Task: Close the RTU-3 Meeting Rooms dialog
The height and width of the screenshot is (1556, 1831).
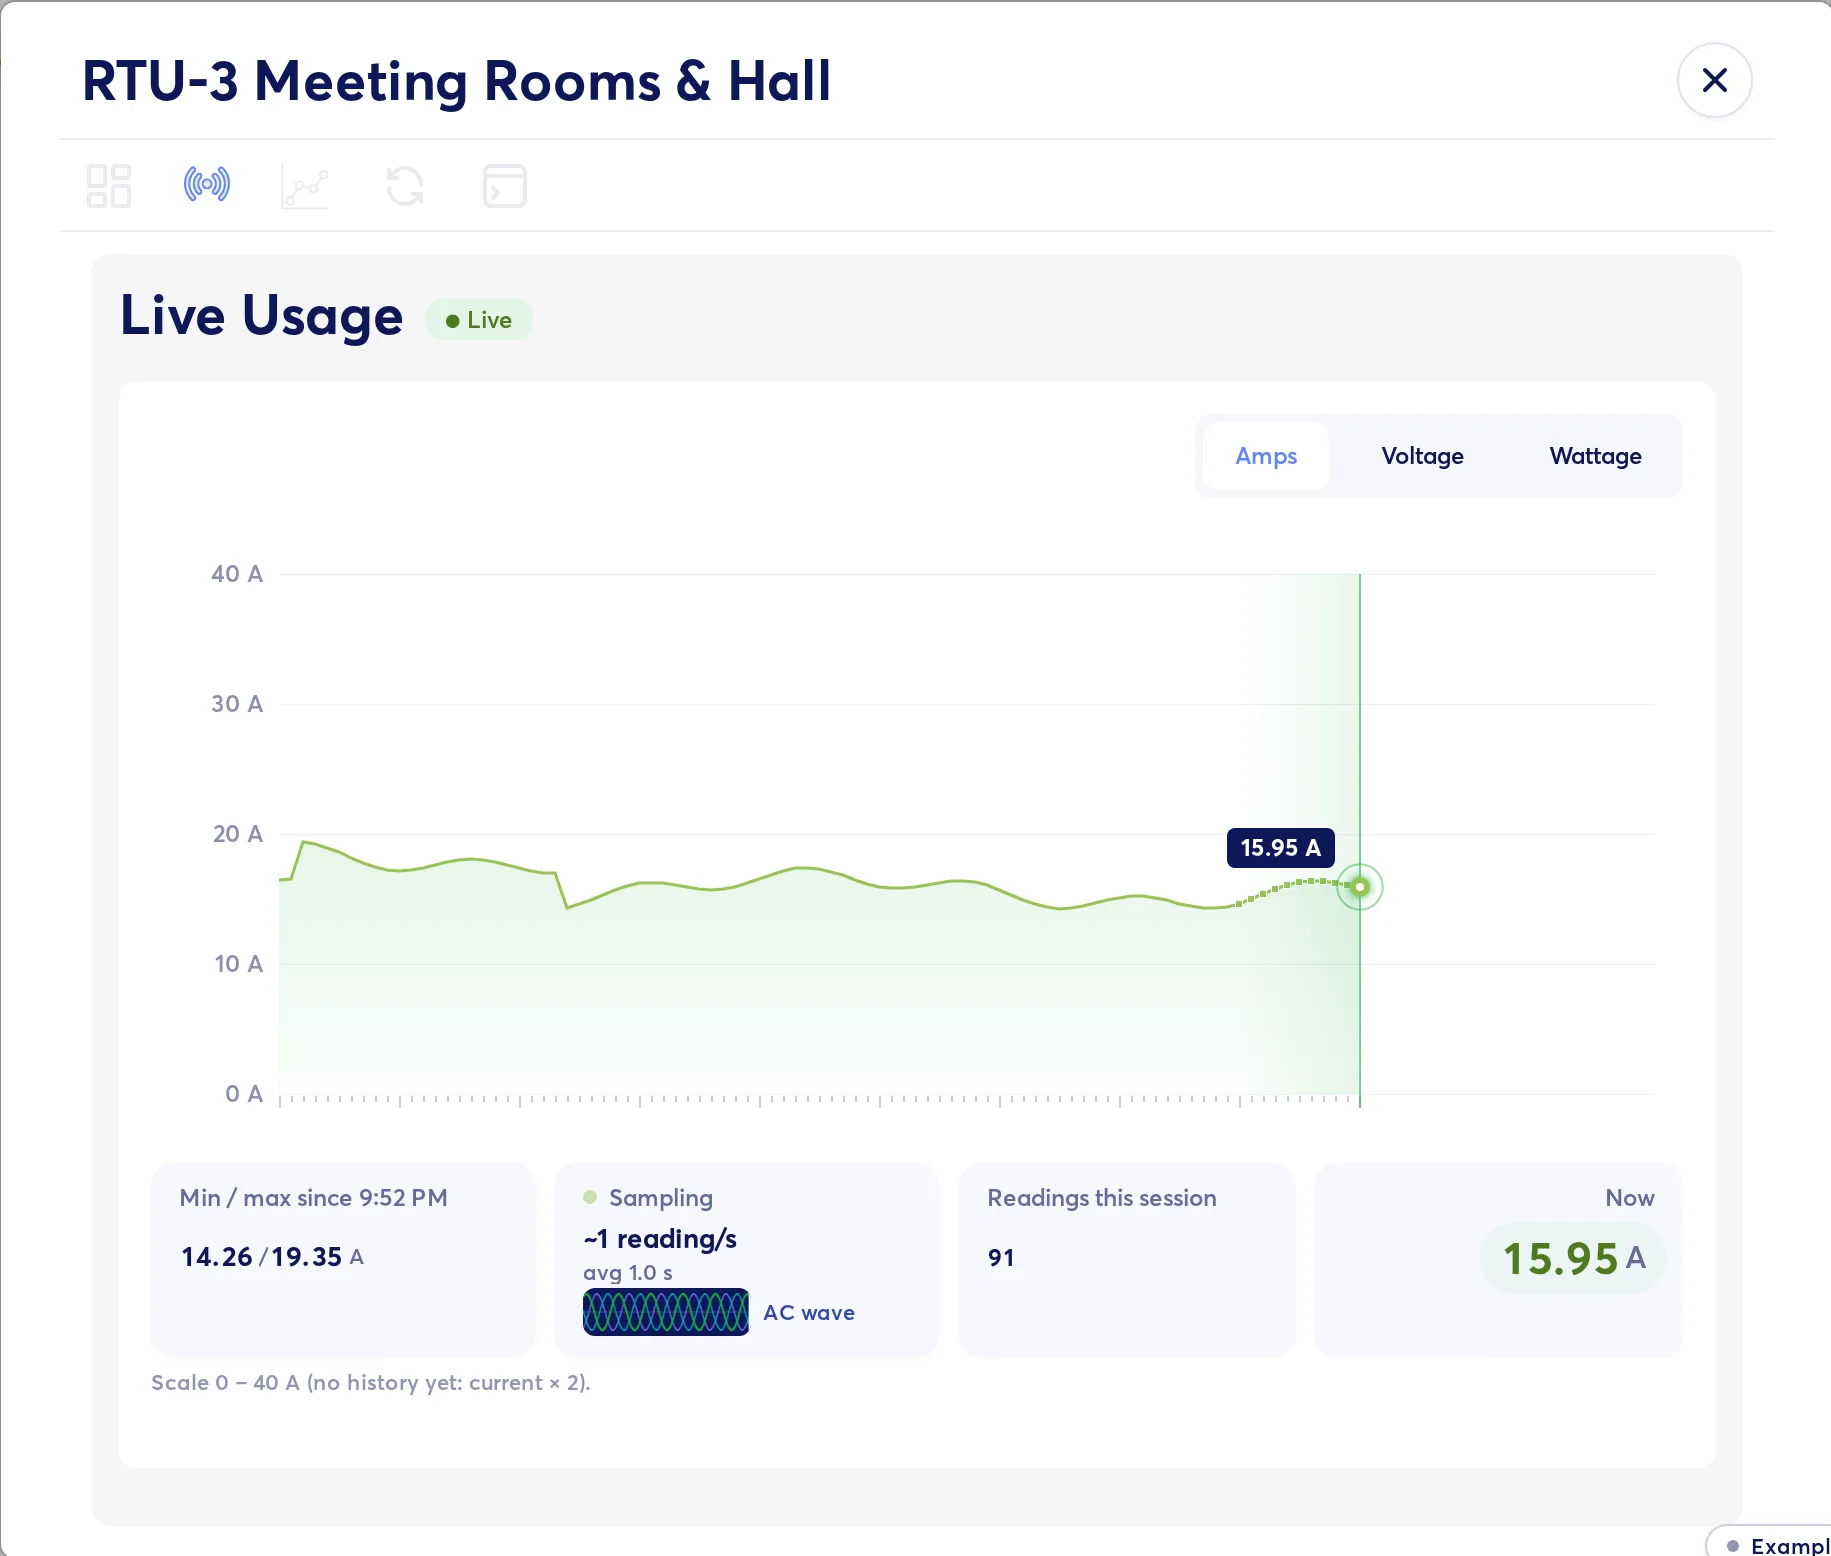Action: 1714,80
